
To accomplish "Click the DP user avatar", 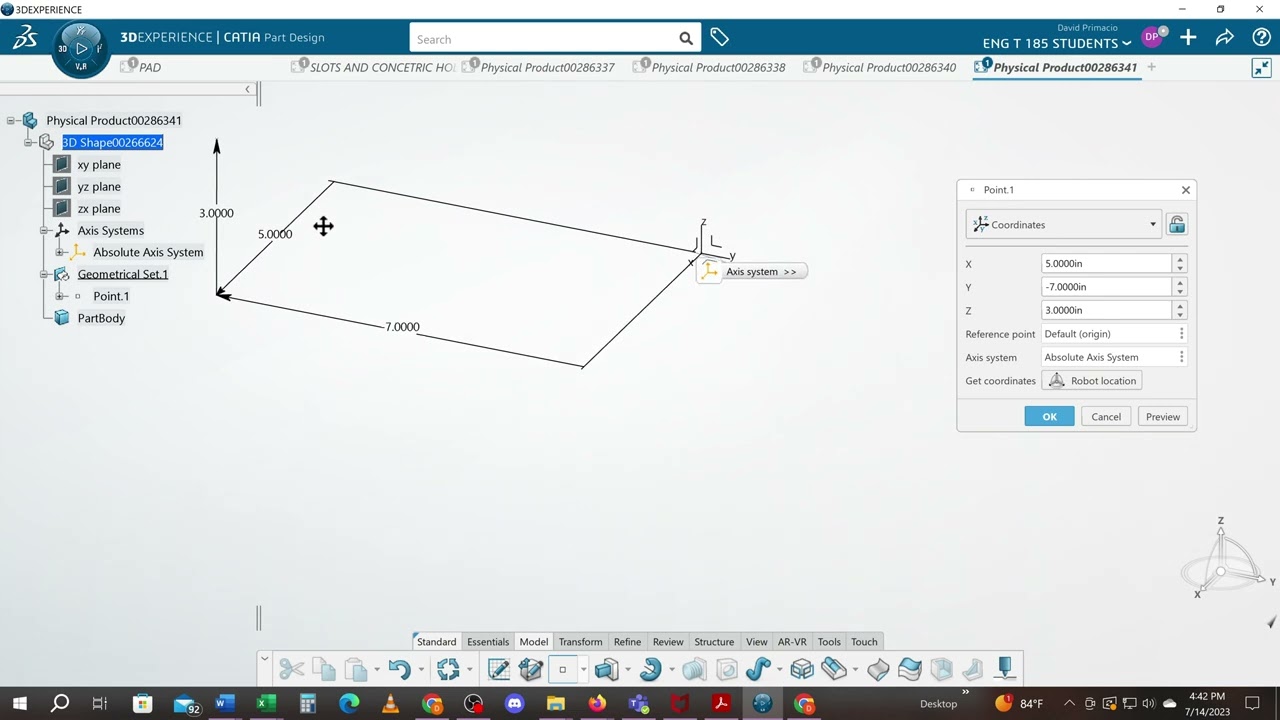I will 1152,37.
